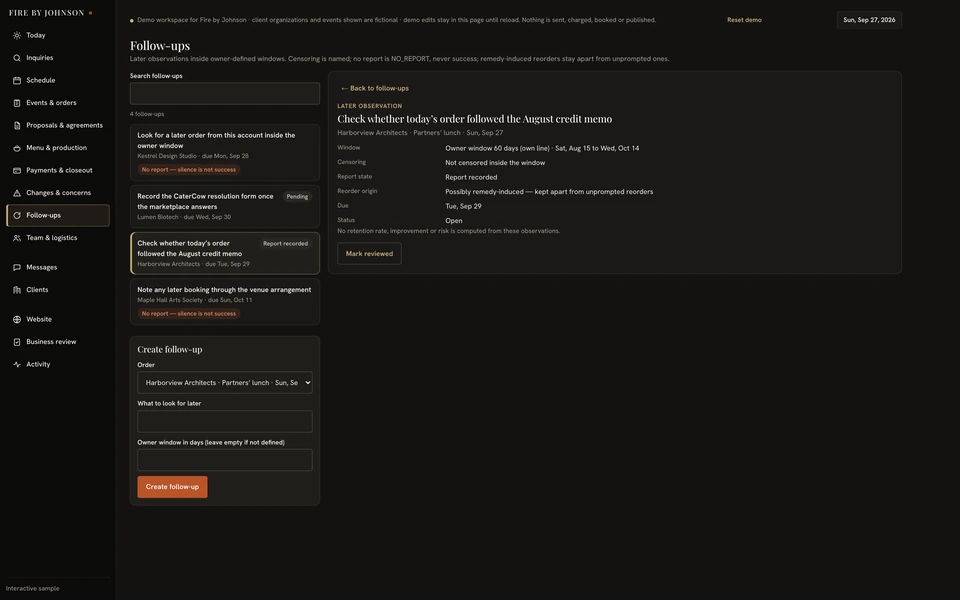Click the Business review checklist icon

pos(17,342)
